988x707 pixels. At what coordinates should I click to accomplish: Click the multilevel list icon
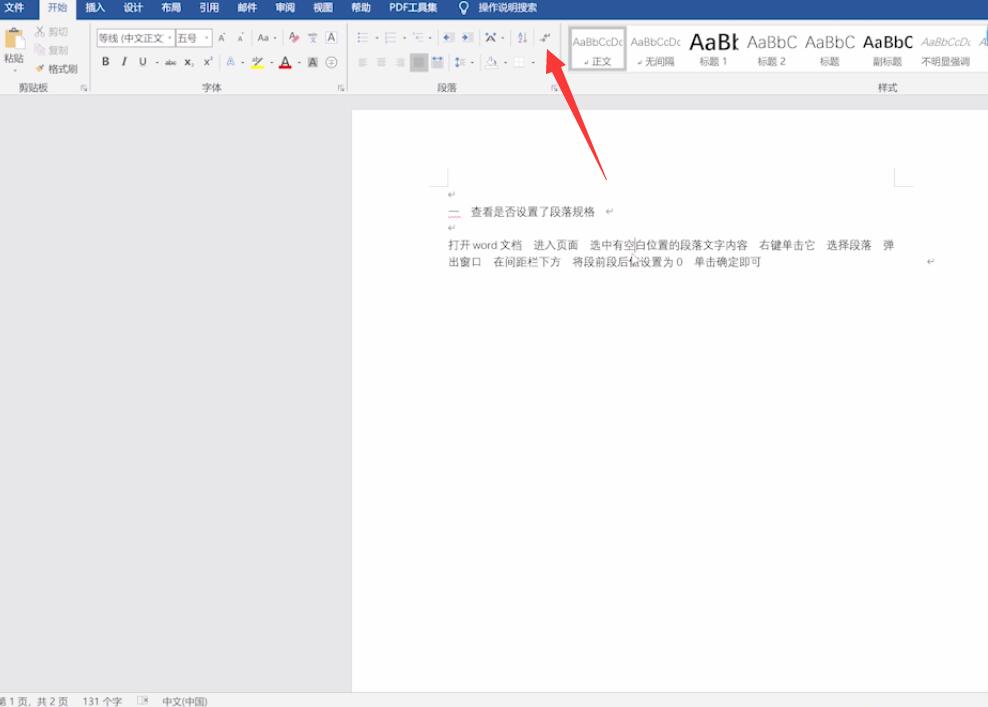[x=418, y=38]
